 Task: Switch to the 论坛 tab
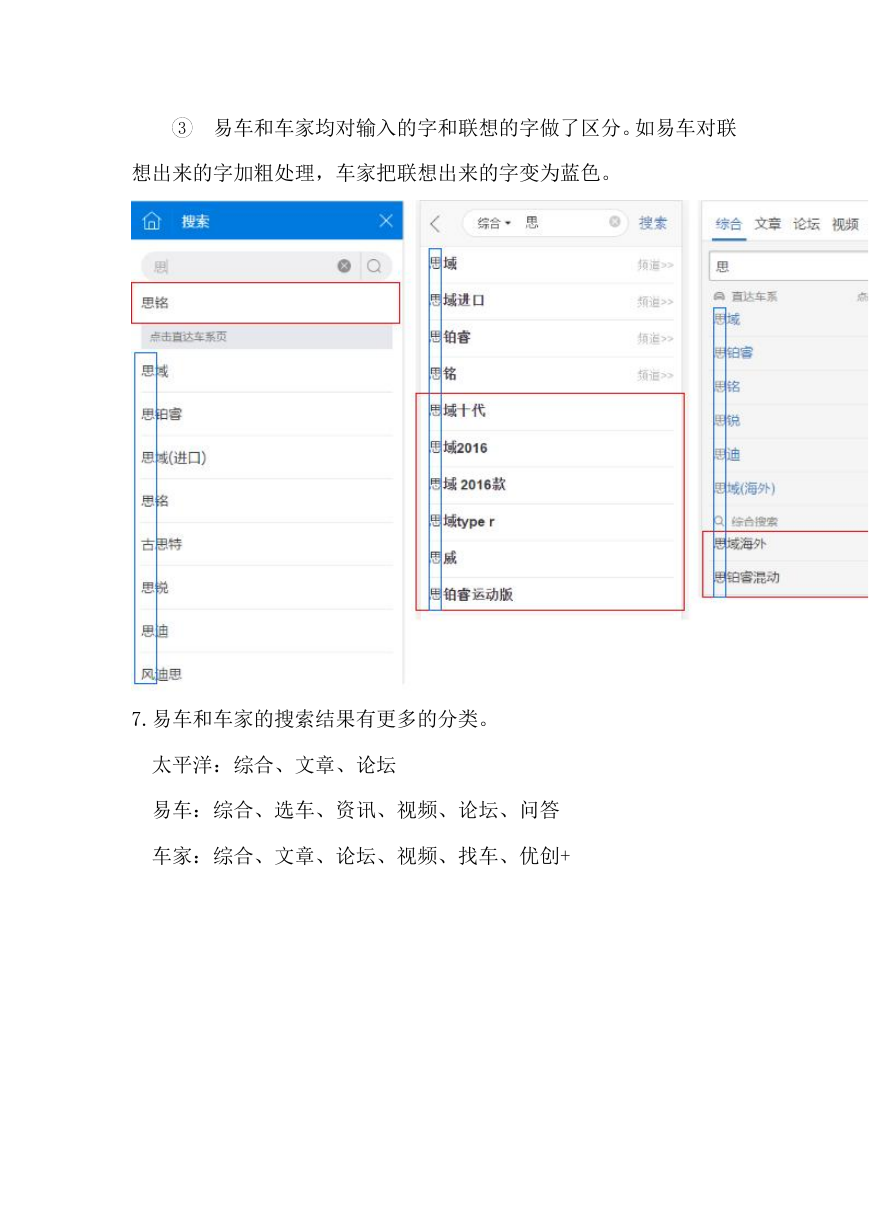pos(806,224)
